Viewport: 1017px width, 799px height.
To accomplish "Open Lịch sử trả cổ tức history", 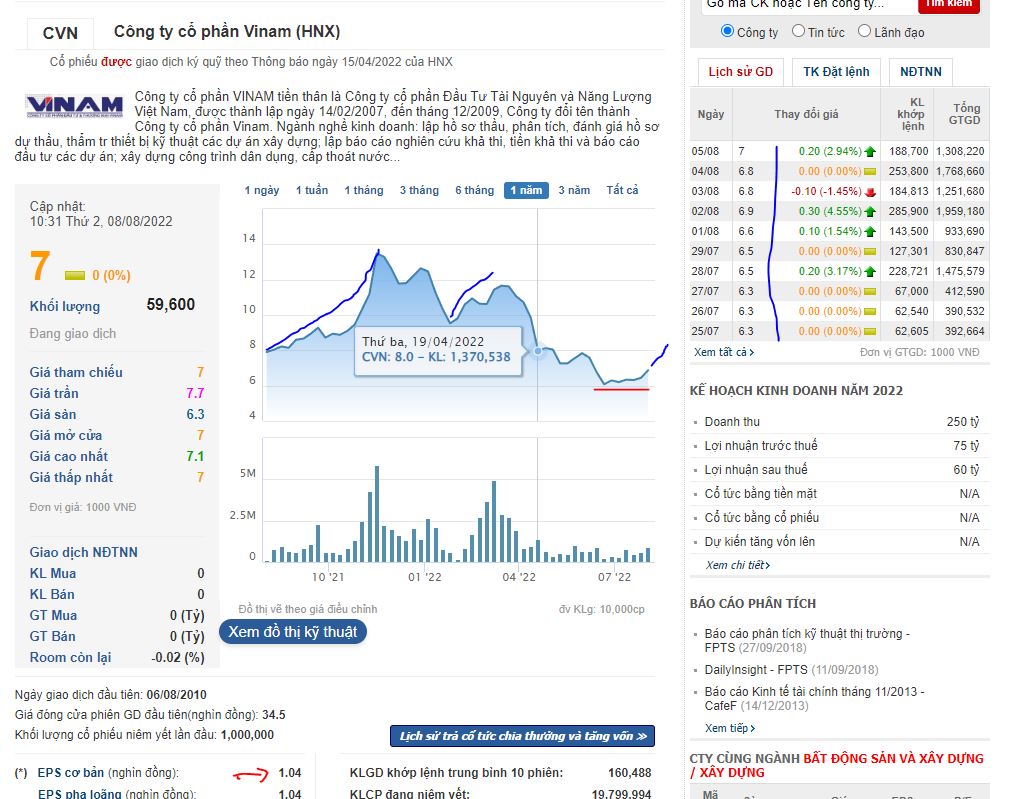I will coord(522,736).
